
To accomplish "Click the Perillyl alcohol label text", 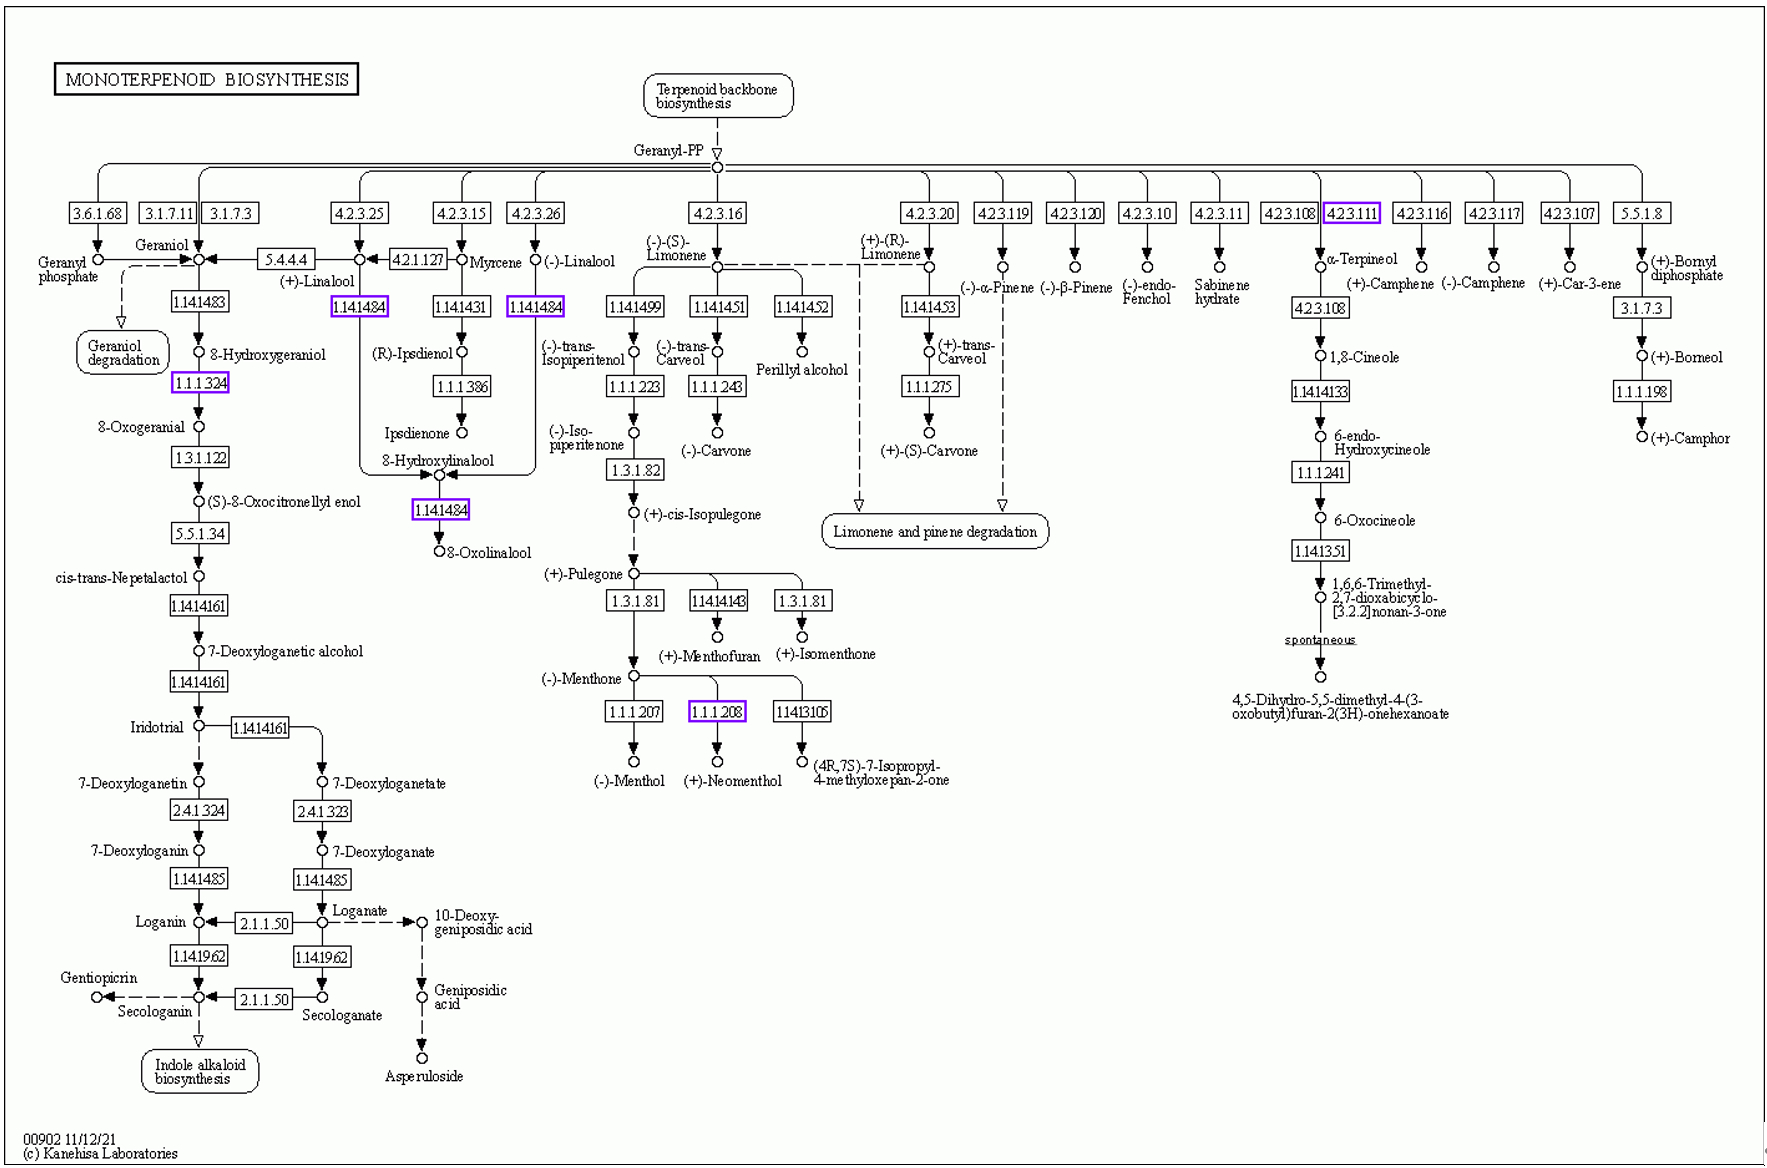I will 801,370.
